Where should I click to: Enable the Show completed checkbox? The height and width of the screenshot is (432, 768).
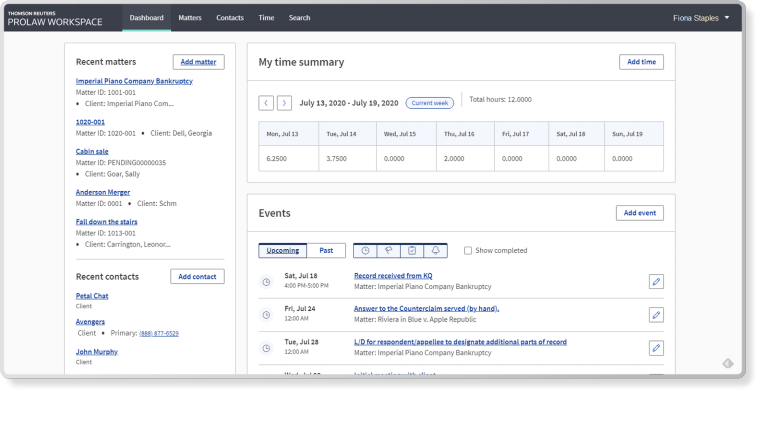[469, 250]
